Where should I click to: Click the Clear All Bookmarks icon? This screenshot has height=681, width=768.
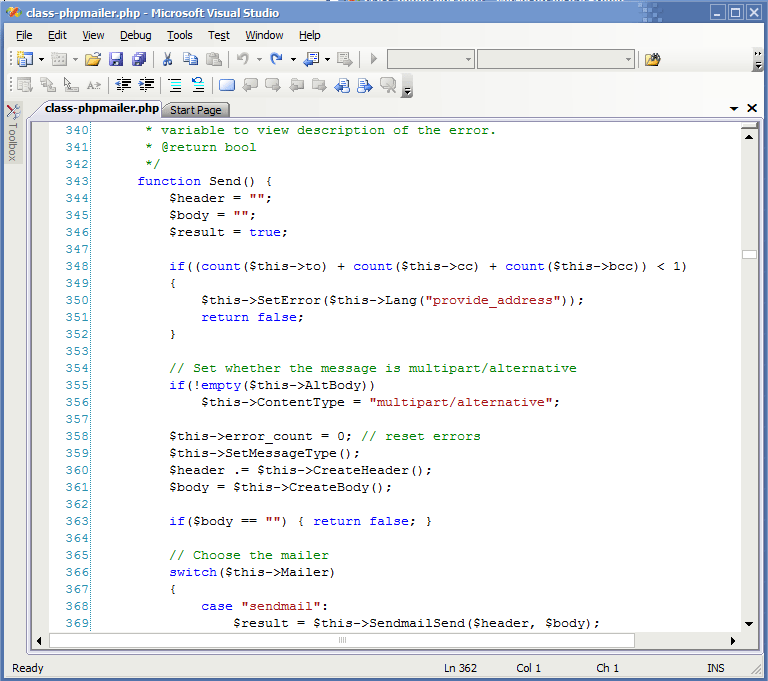[388, 85]
